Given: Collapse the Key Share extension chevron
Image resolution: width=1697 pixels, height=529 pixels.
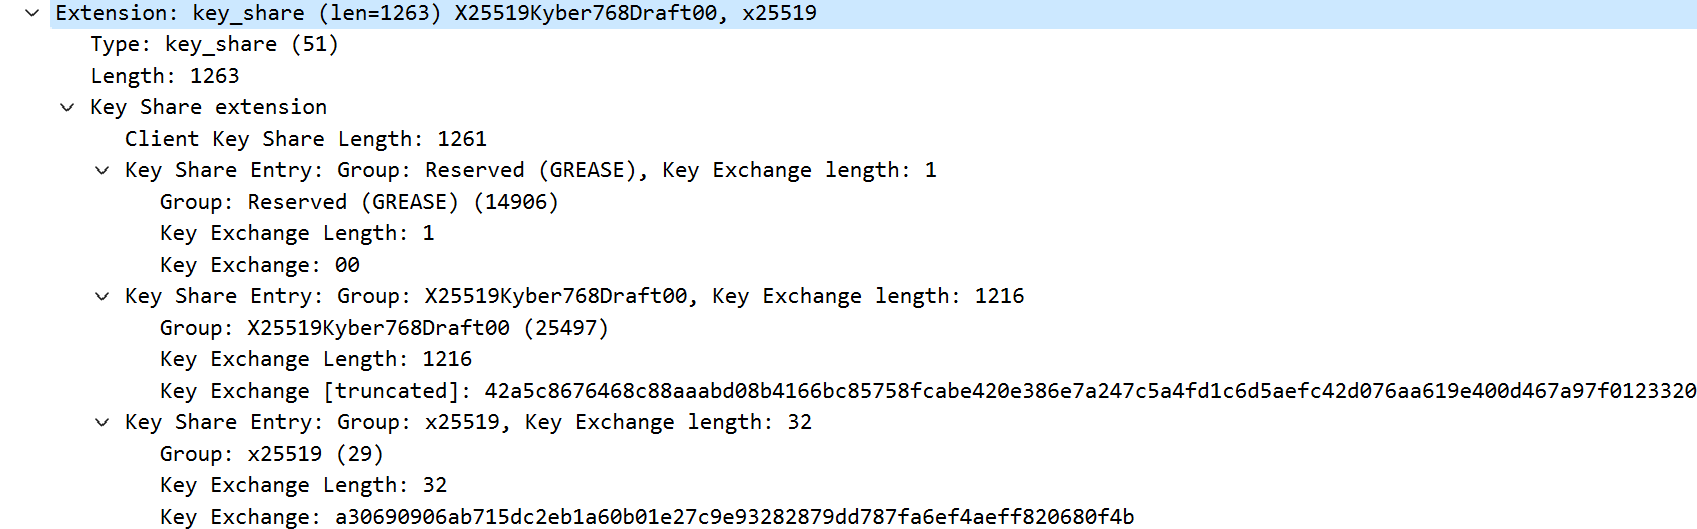Looking at the screenshot, I should point(67,107).
